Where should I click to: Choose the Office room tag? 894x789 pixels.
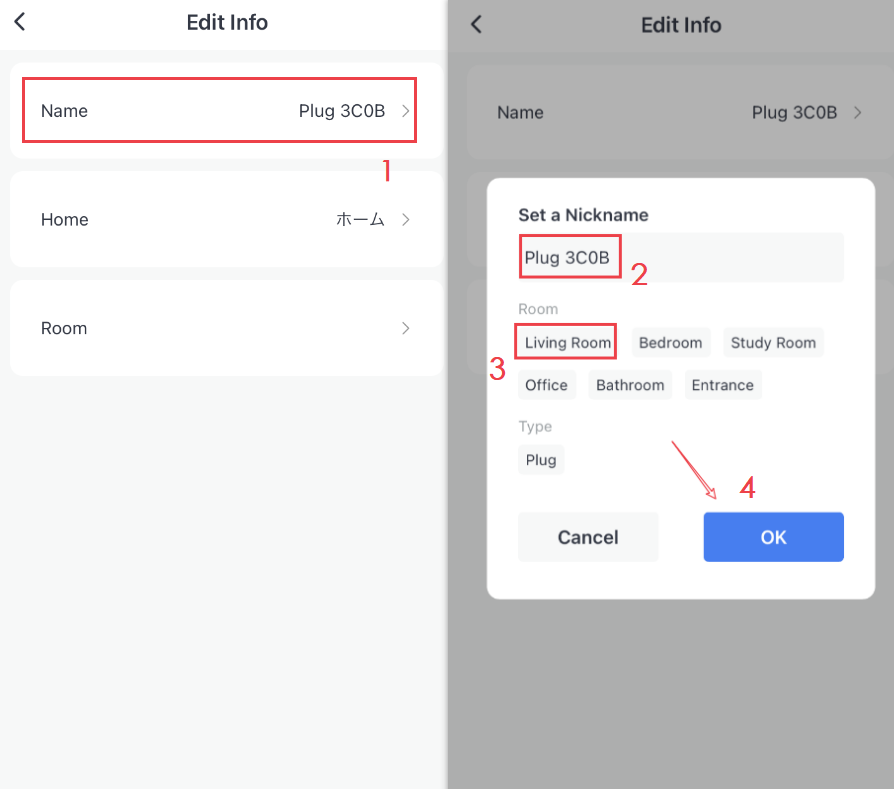click(546, 385)
